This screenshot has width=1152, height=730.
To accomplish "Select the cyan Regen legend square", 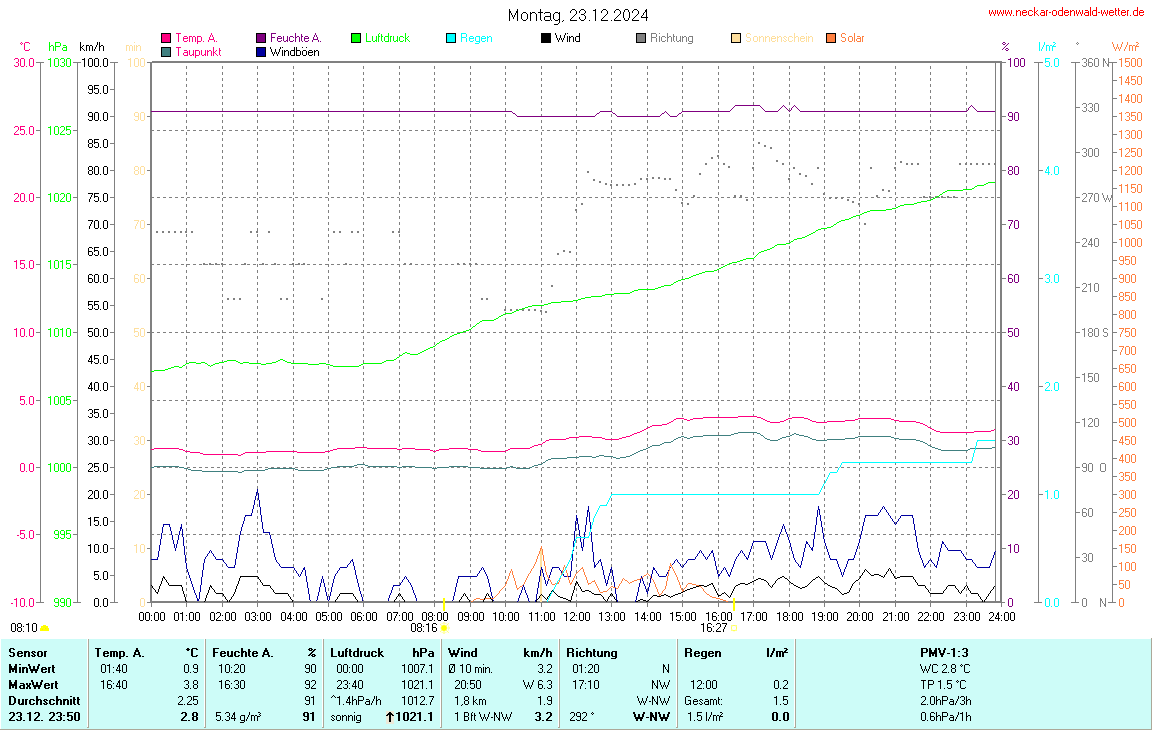I will [451, 38].
